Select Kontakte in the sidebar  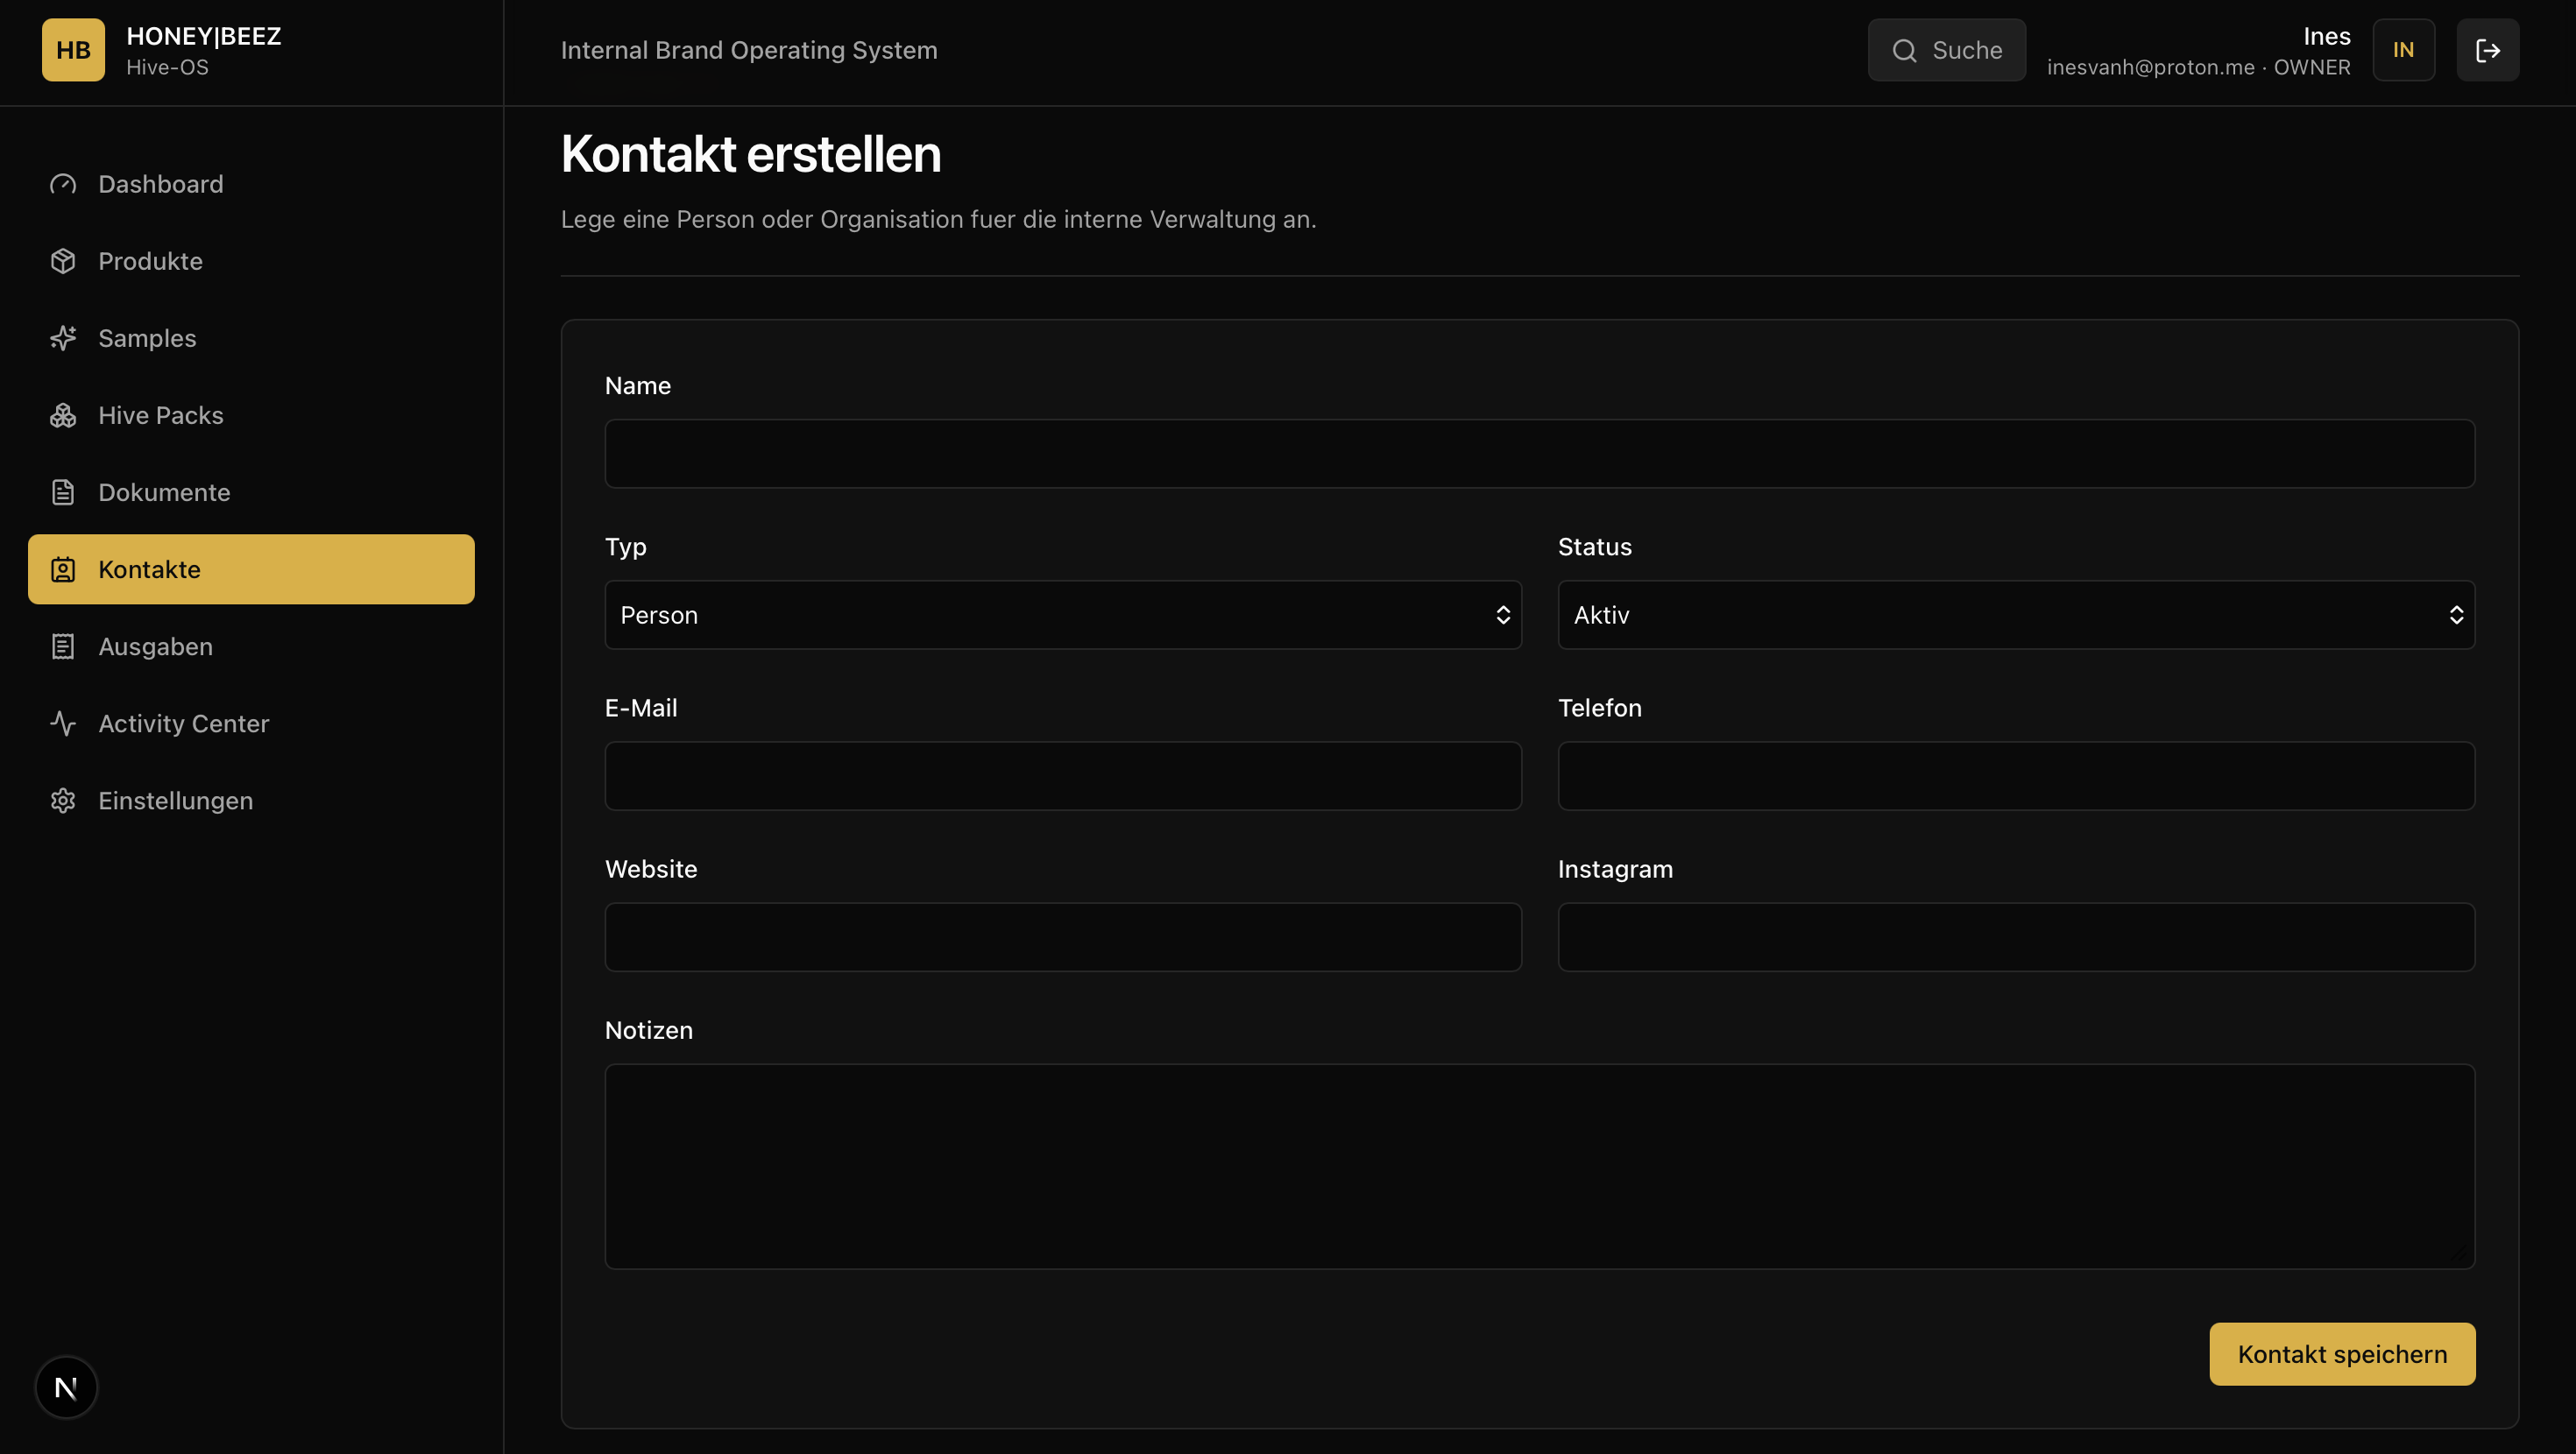pyautogui.click(x=251, y=569)
